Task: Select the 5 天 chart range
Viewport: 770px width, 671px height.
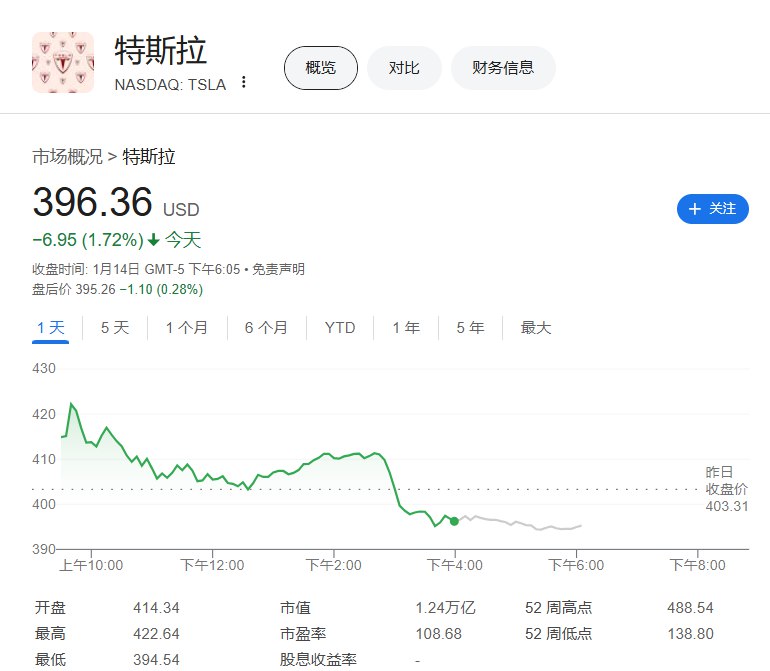Action: pyautogui.click(x=115, y=328)
